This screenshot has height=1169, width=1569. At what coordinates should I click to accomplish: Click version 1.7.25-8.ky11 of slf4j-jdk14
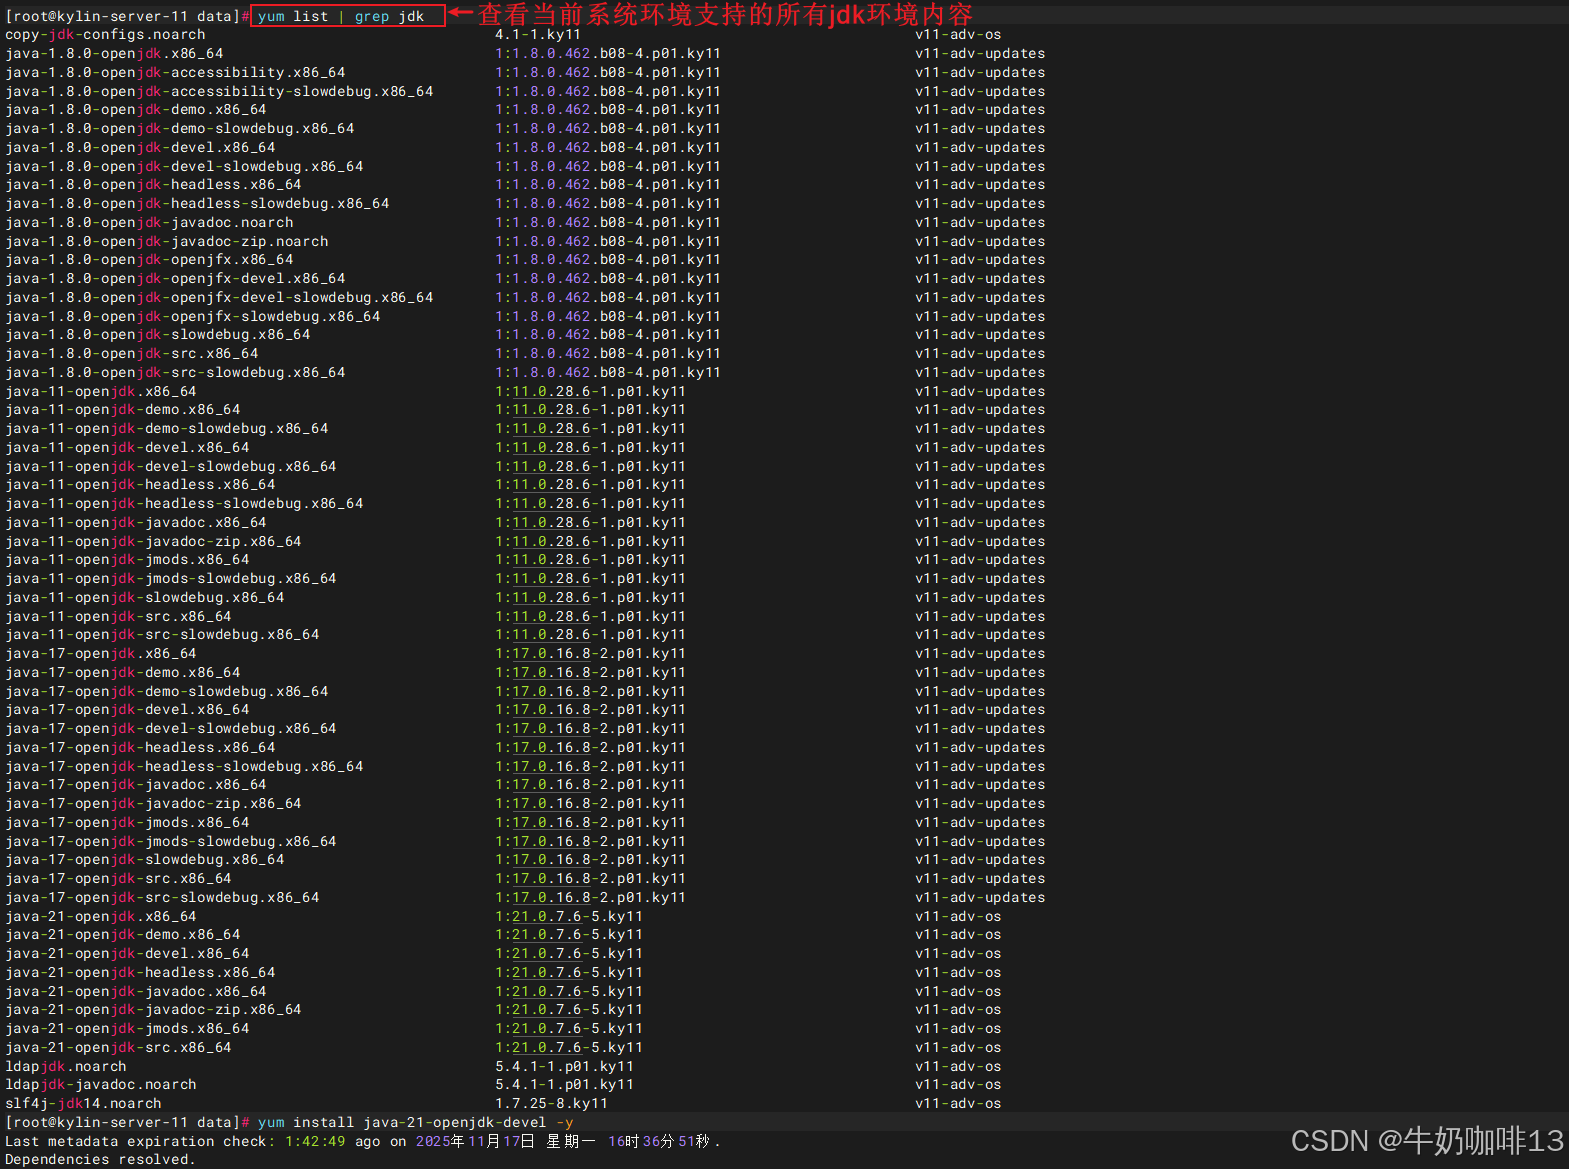point(551,1103)
